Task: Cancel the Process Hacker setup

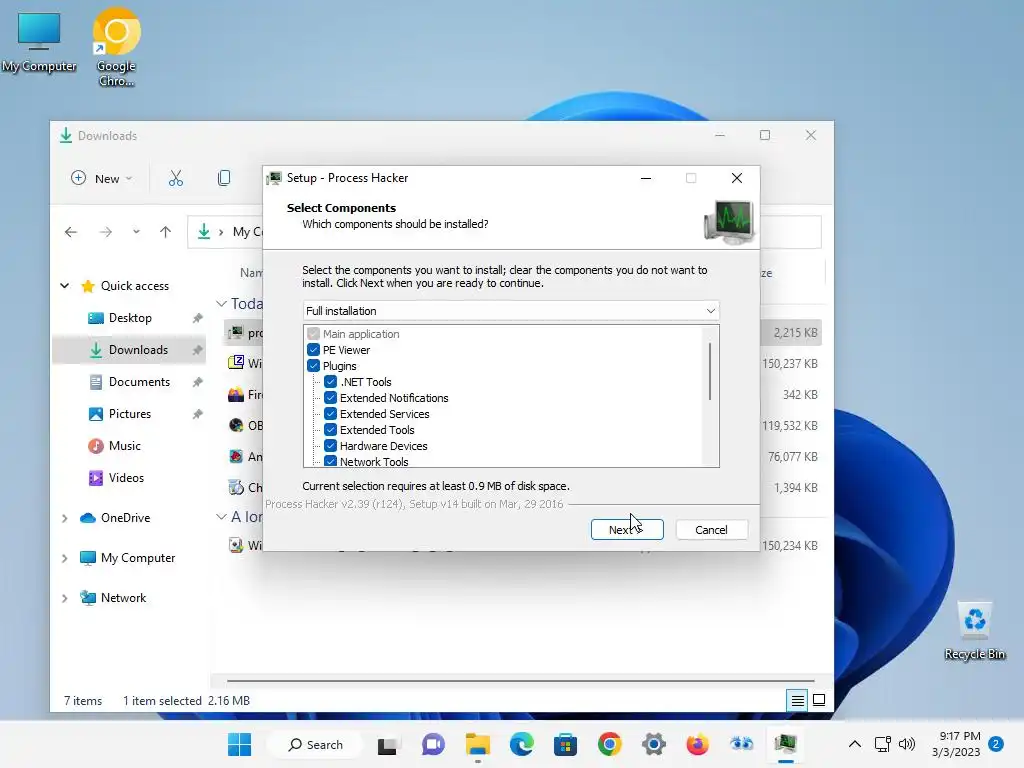Action: (x=711, y=530)
